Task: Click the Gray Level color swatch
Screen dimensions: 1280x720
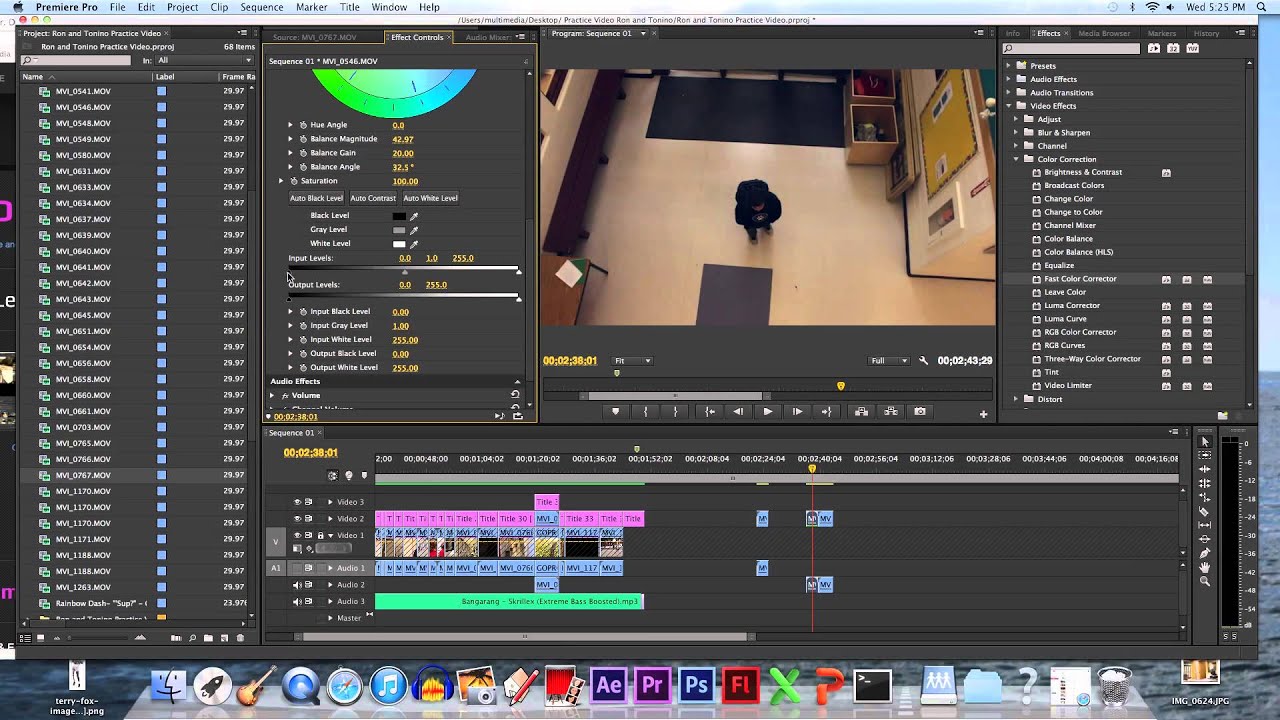Action: point(399,230)
